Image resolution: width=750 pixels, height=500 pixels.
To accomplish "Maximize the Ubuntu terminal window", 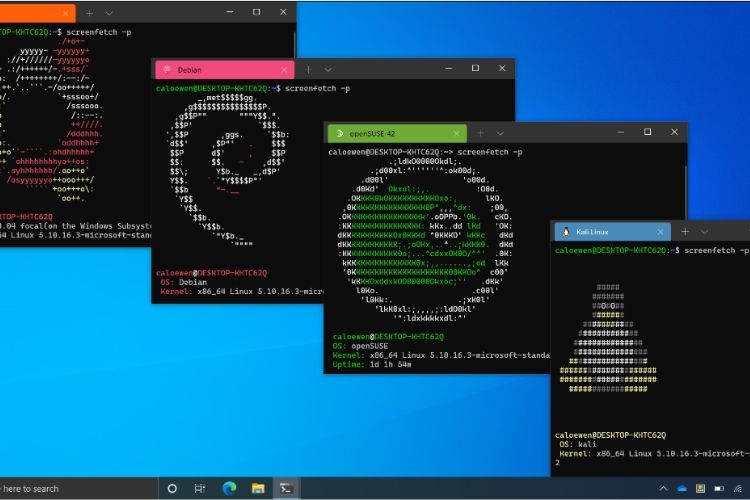I will coord(257,12).
